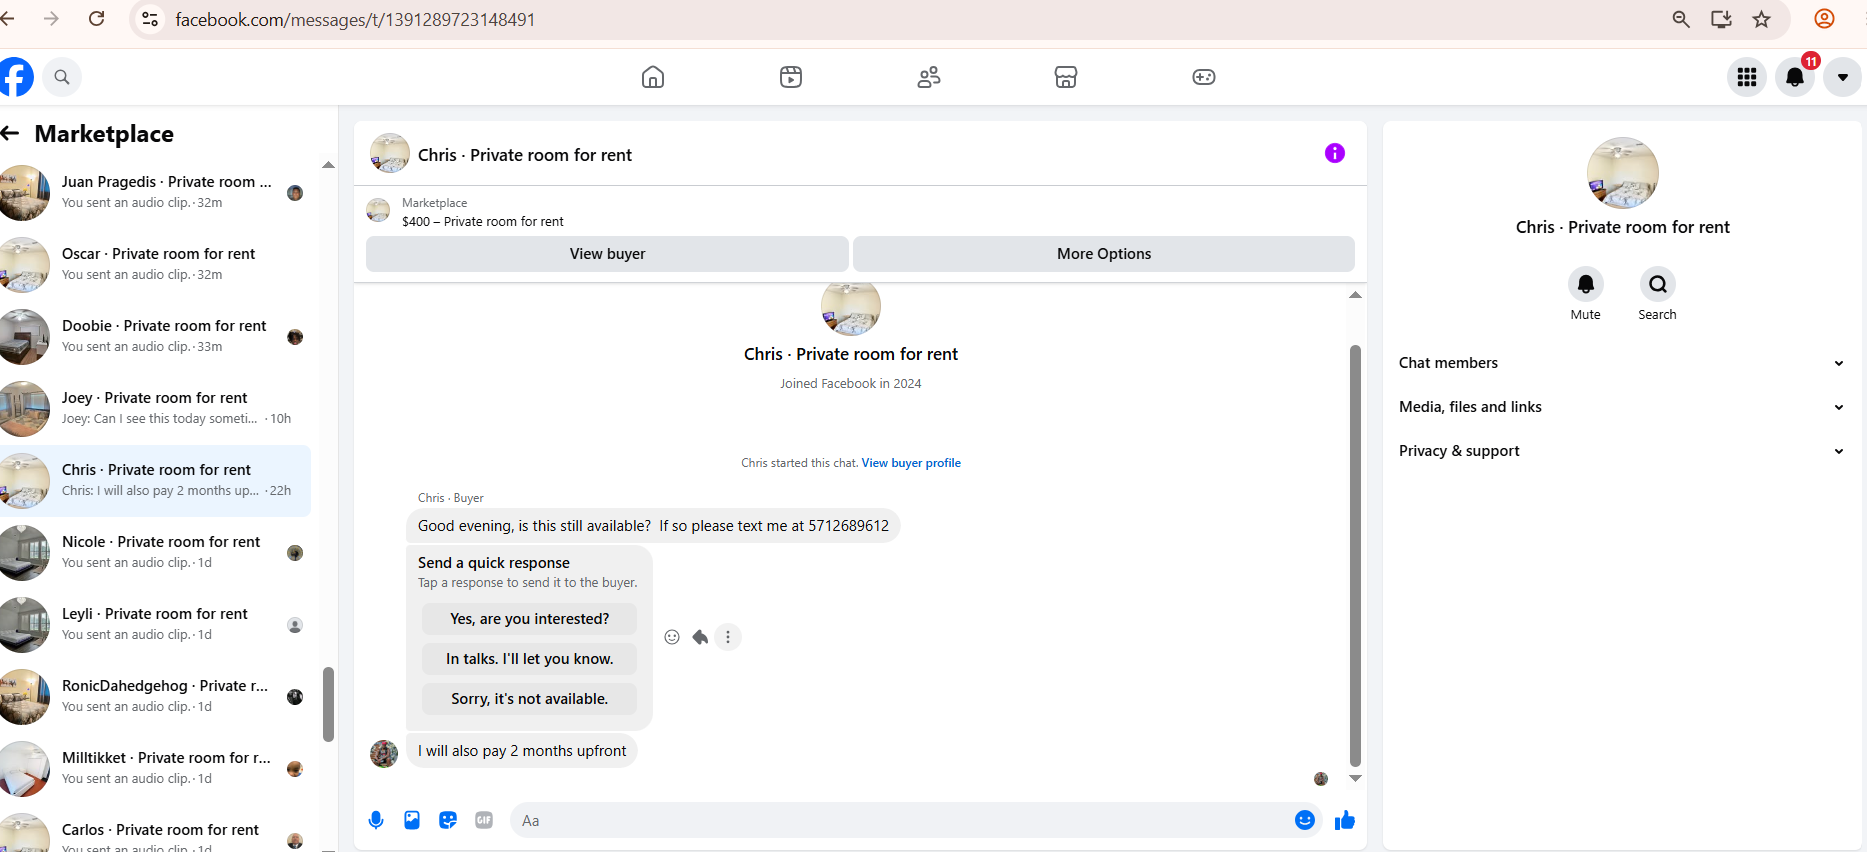Viewport: 1867px width, 852px height.
Task: Choose a sticker
Action: (448, 820)
